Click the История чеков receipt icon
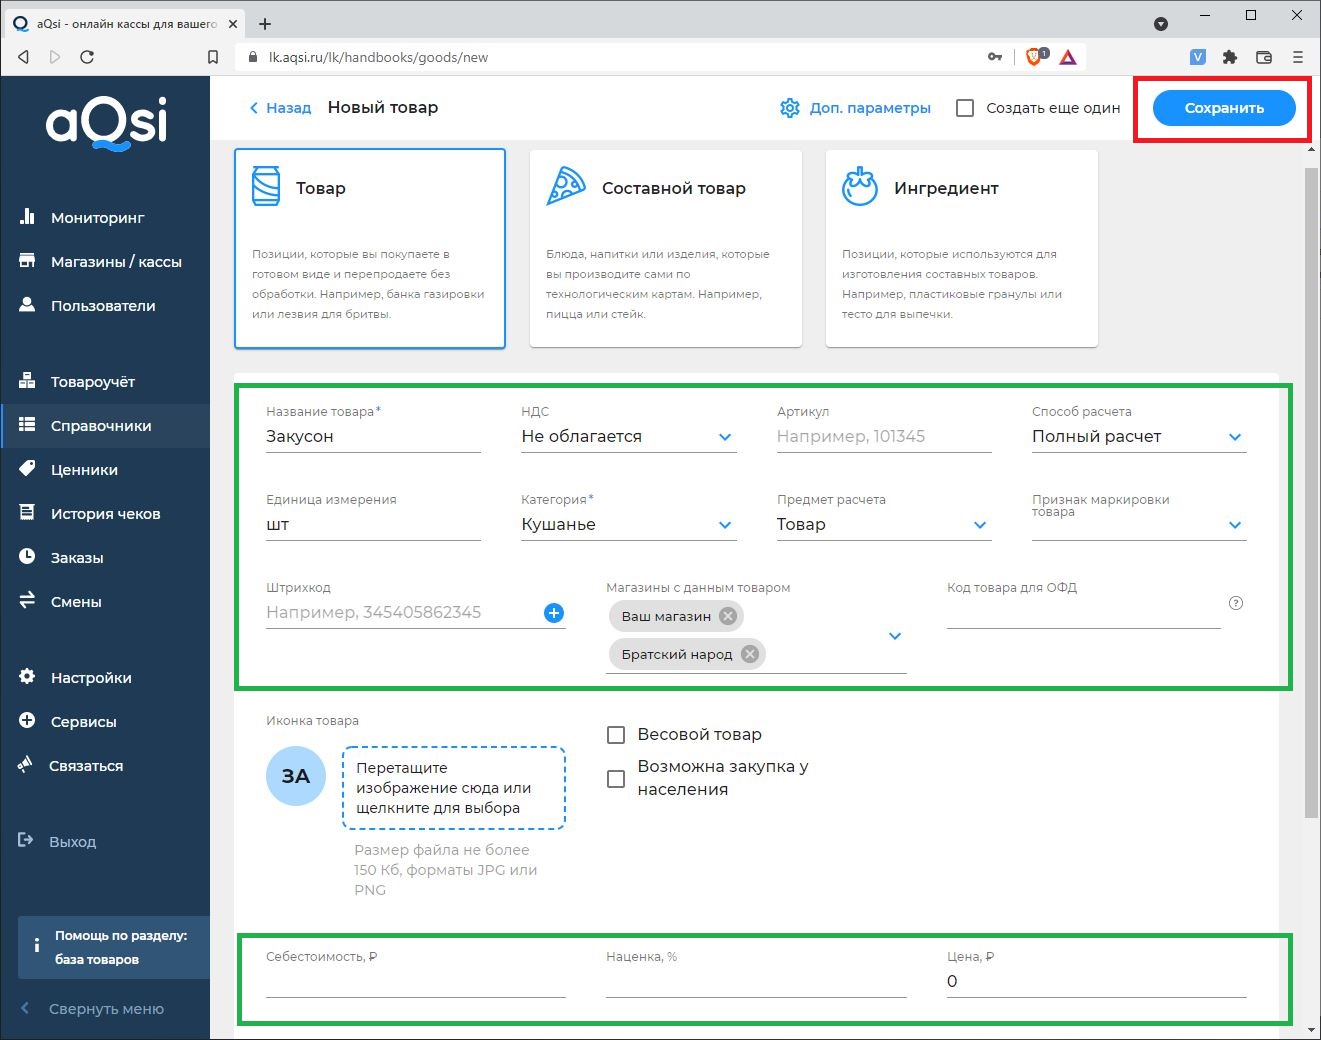Screen dimensions: 1321x1040 27,513
